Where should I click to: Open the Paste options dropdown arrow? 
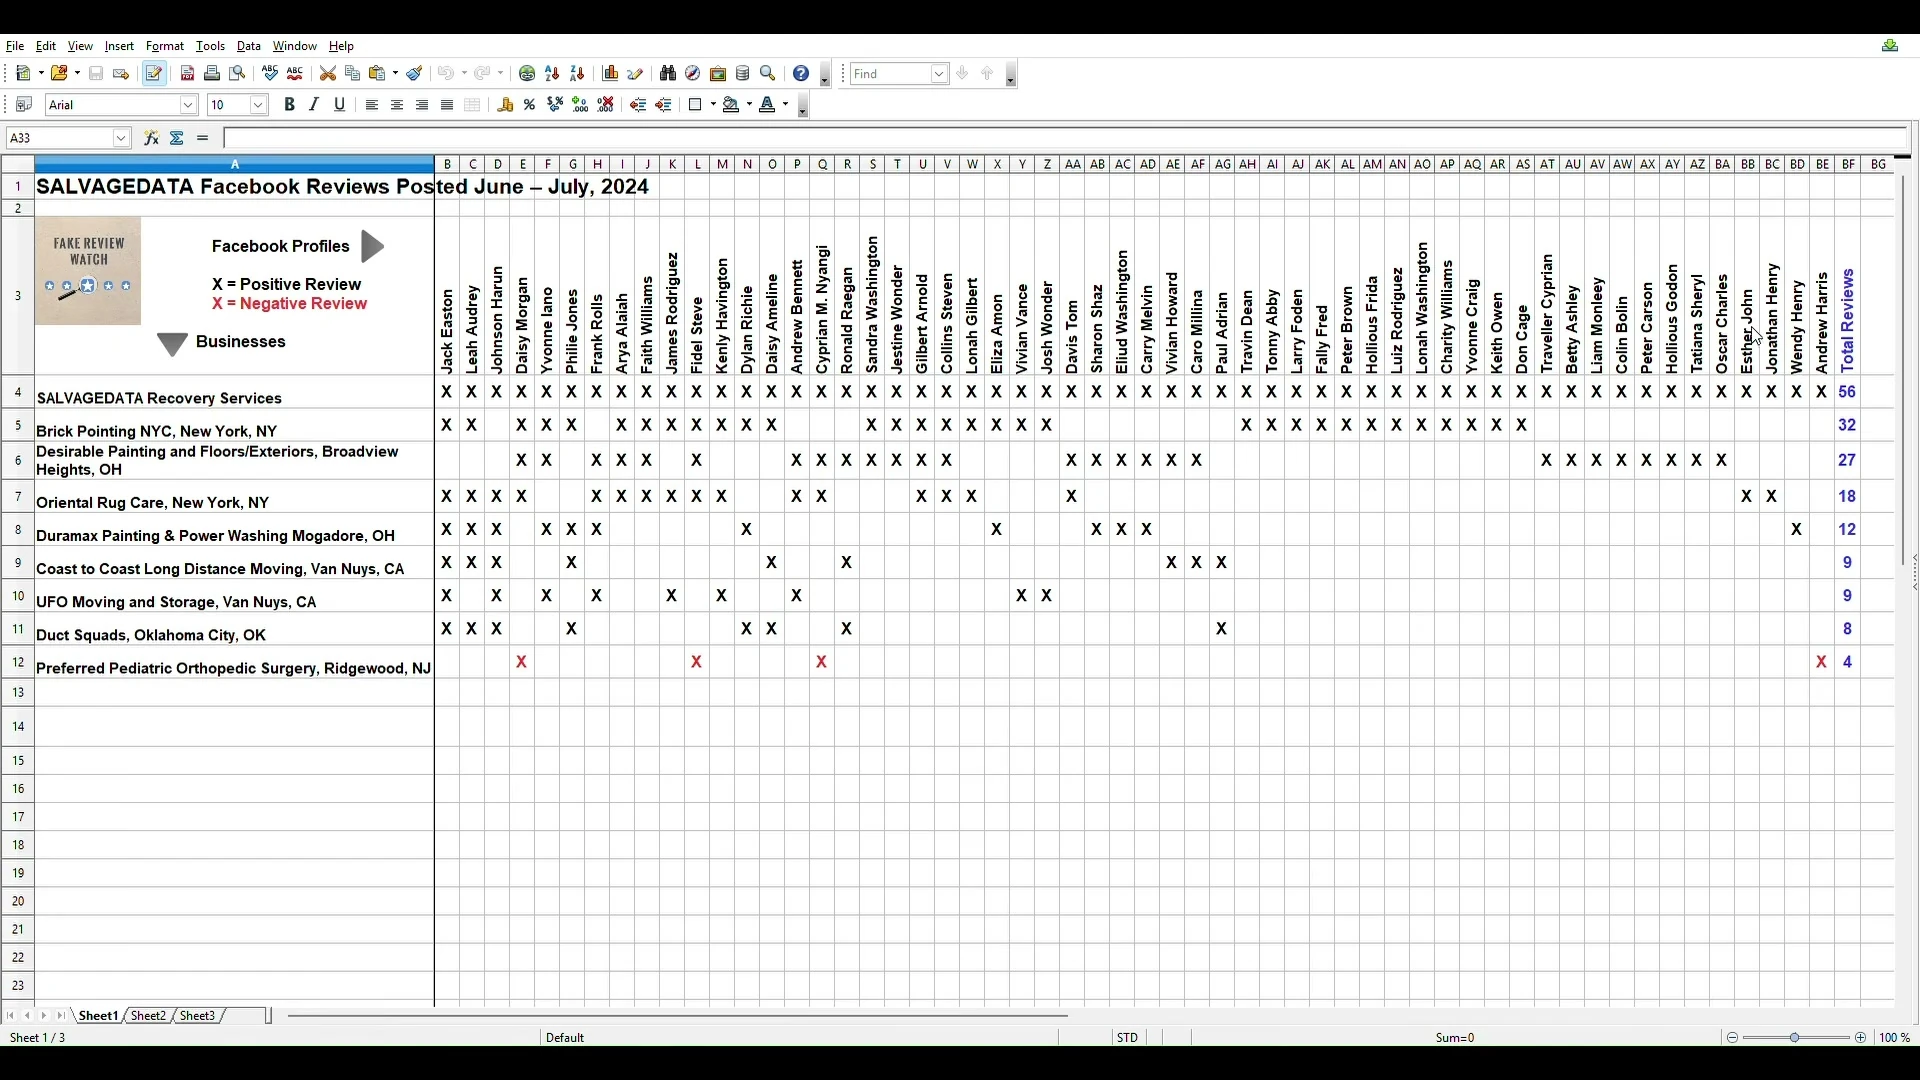pos(395,74)
